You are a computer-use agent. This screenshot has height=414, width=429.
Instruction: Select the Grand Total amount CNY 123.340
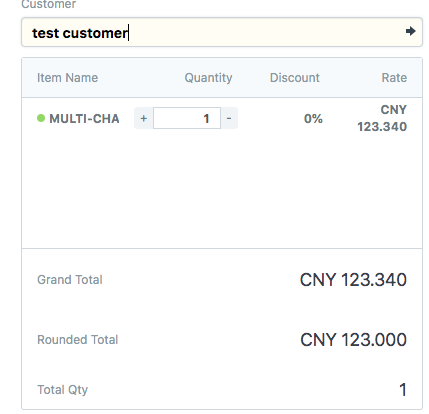click(353, 280)
